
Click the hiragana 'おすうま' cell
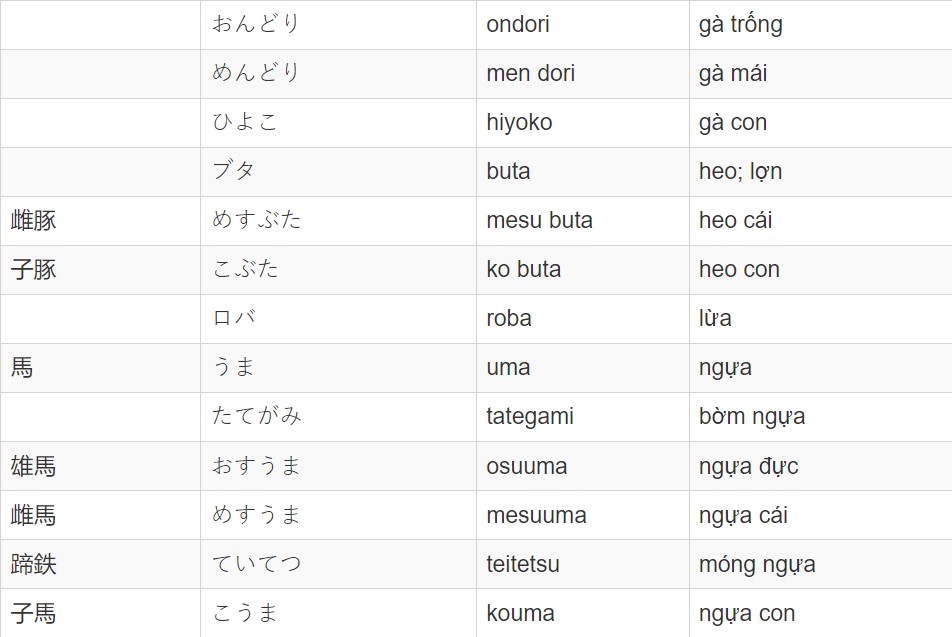point(338,466)
